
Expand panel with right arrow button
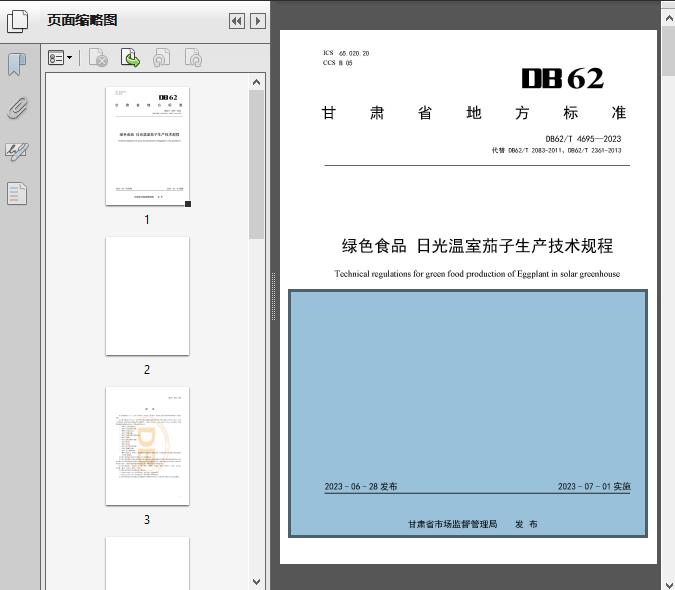(258, 21)
